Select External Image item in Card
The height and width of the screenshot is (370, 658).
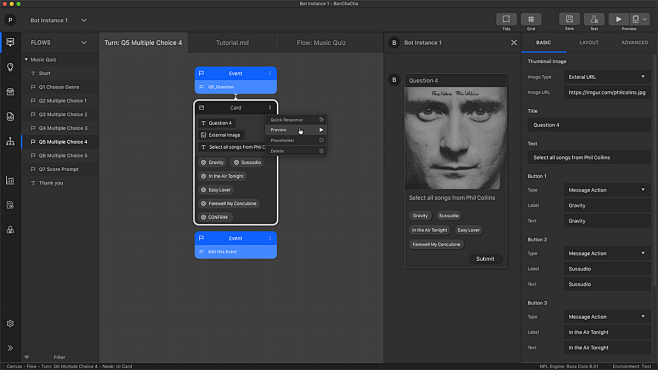[221, 135]
